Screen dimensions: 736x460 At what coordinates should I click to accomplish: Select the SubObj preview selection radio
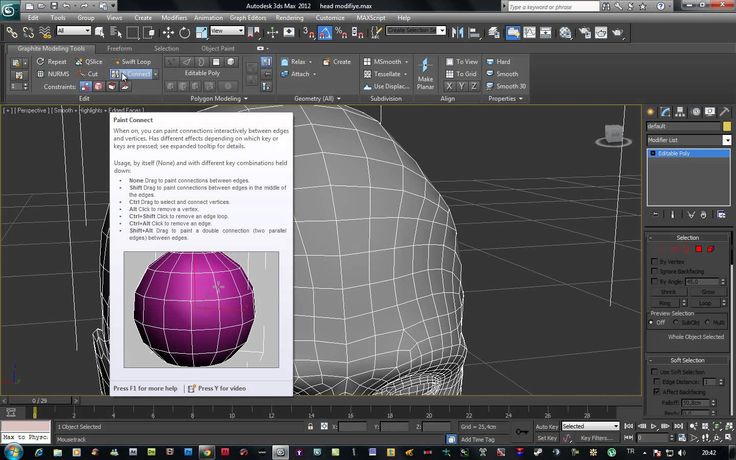point(676,322)
